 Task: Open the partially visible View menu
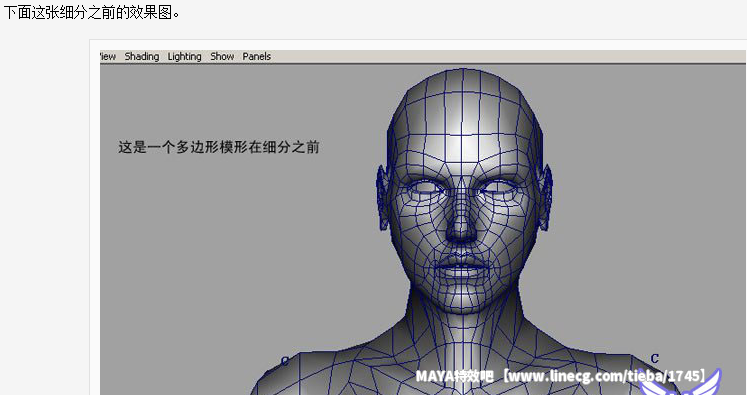click(x=108, y=57)
